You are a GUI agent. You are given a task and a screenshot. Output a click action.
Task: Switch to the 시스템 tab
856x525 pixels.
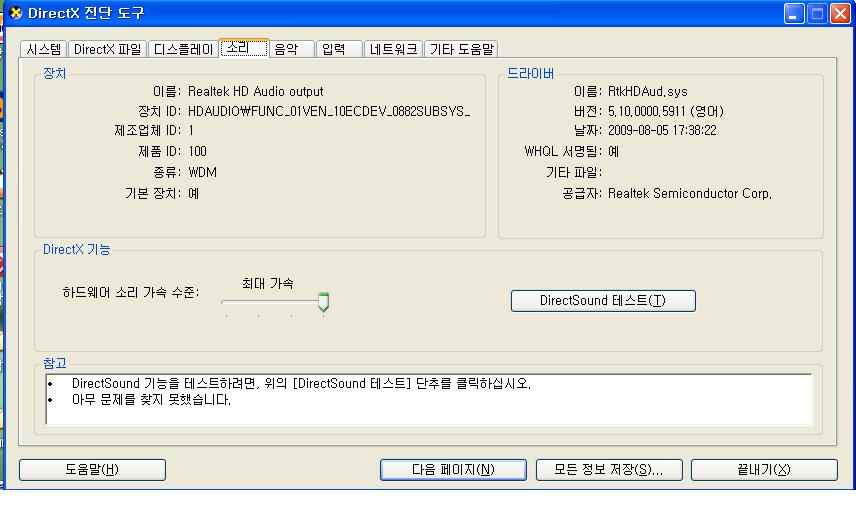44,49
